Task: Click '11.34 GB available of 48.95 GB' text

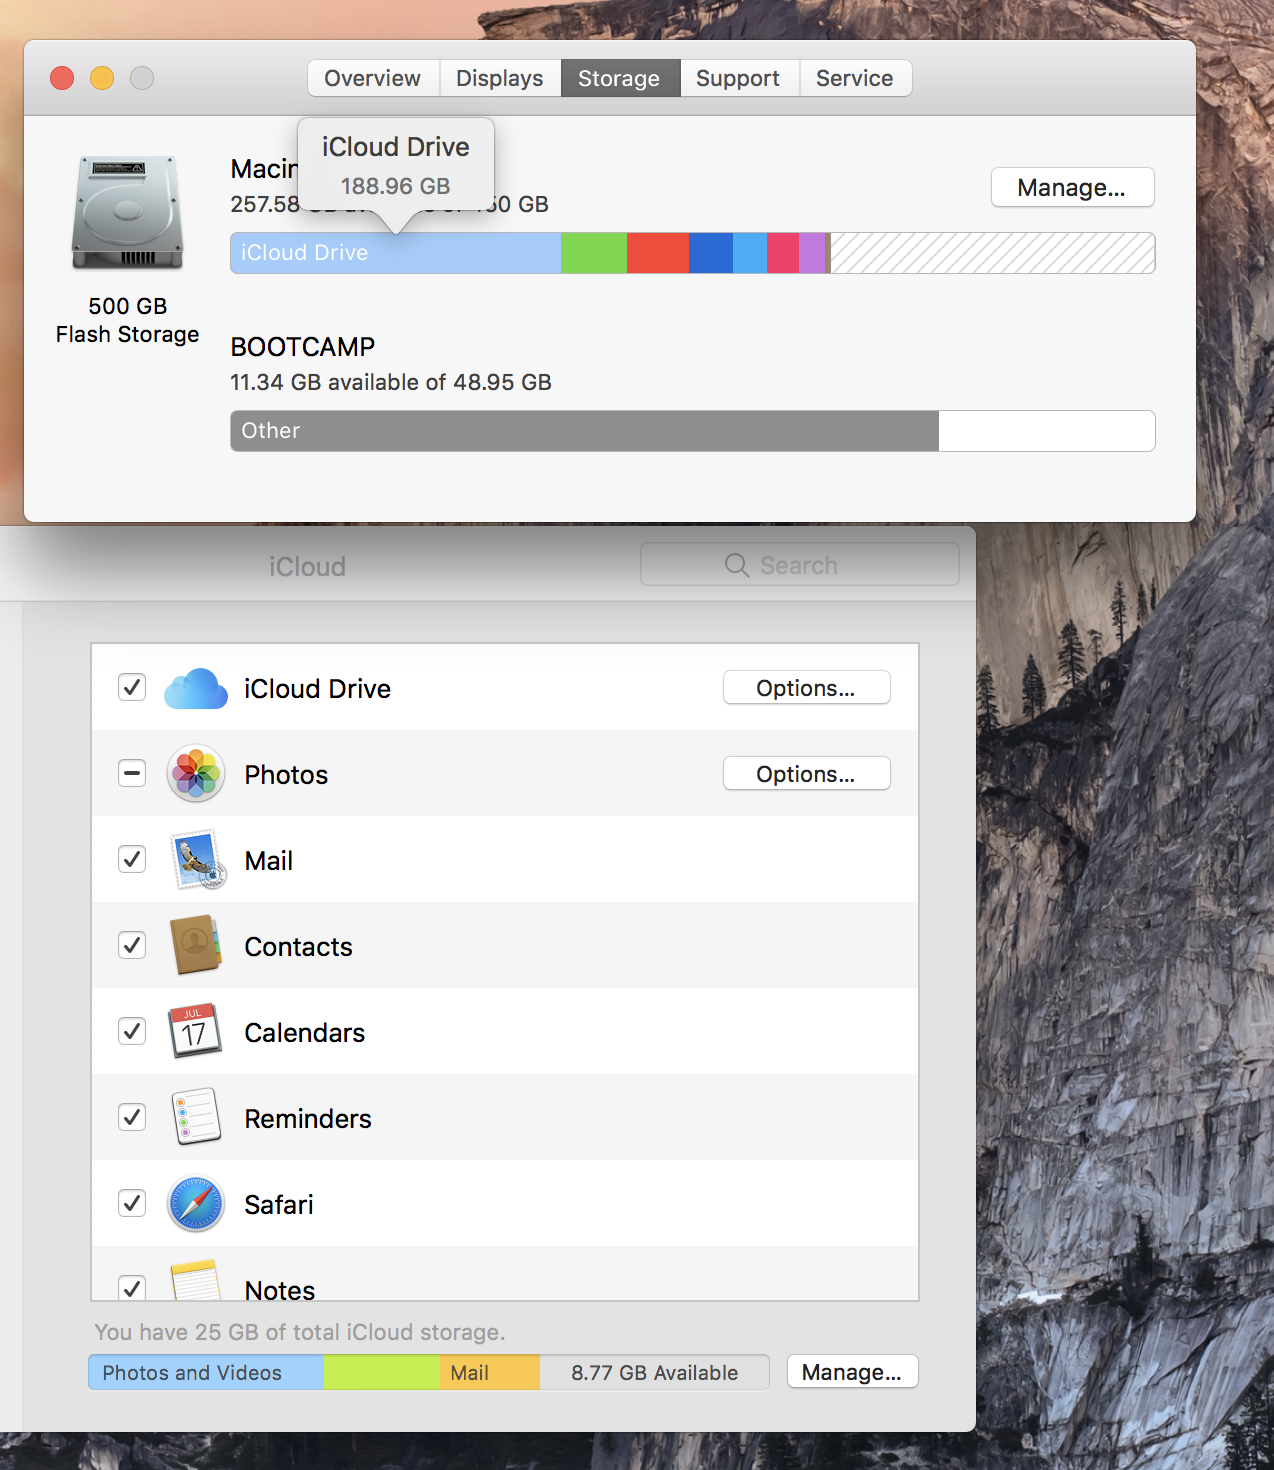Action: tap(391, 382)
